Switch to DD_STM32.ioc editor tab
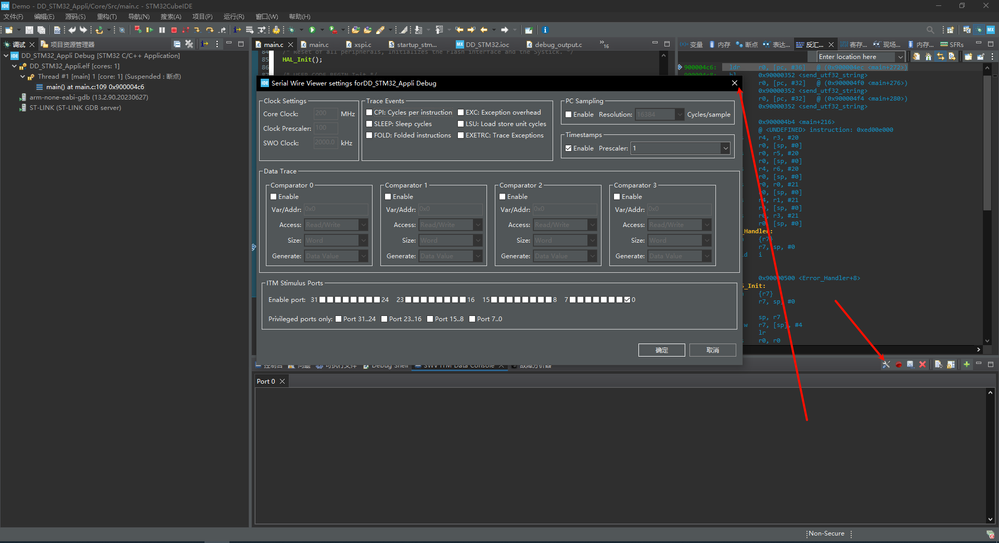This screenshot has height=543, width=999. point(482,45)
